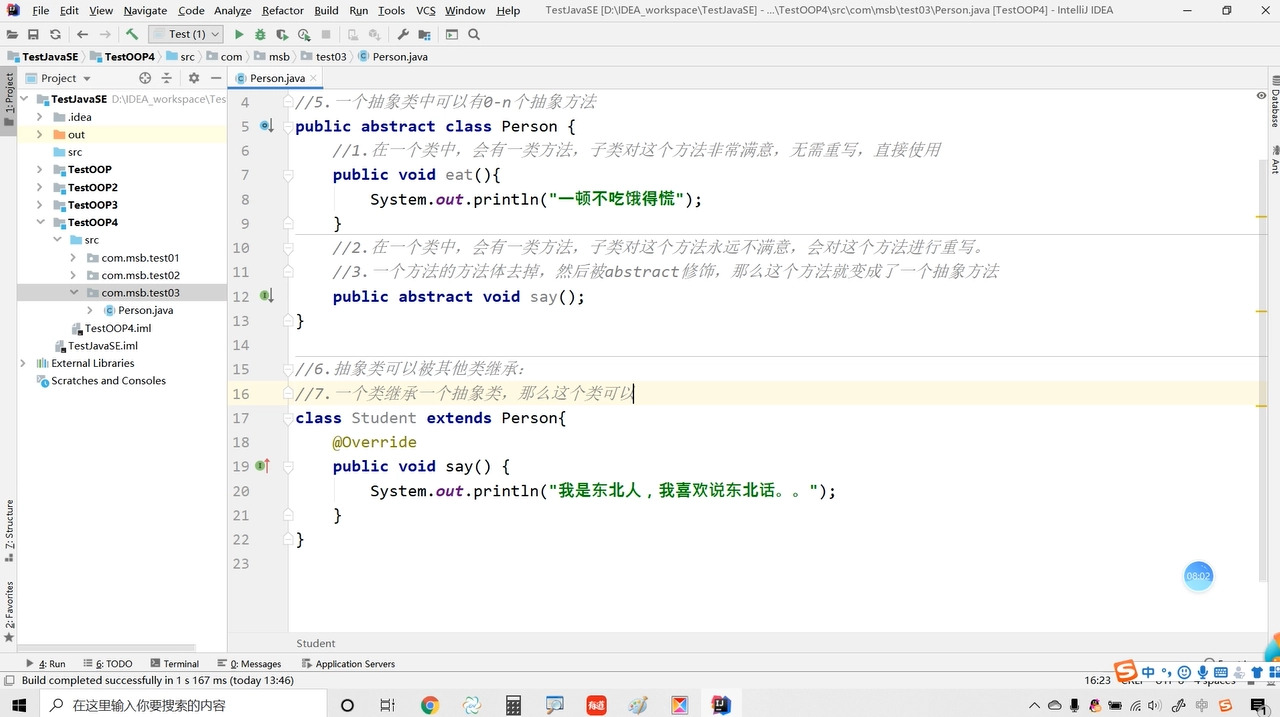This screenshot has height=717, width=1280.
Task: Open the Navigate menu
Action: coord(145,10)
